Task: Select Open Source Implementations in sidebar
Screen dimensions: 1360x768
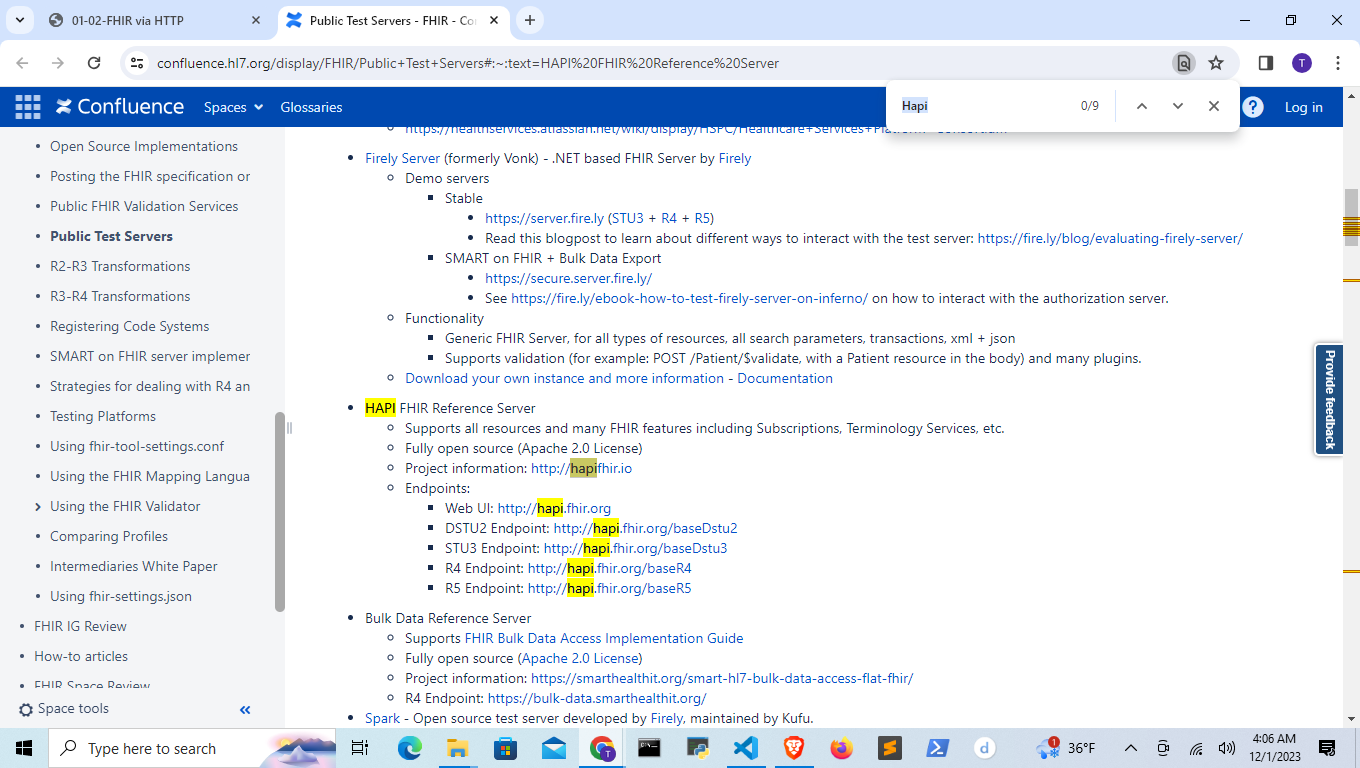Action: coord(144,146)
